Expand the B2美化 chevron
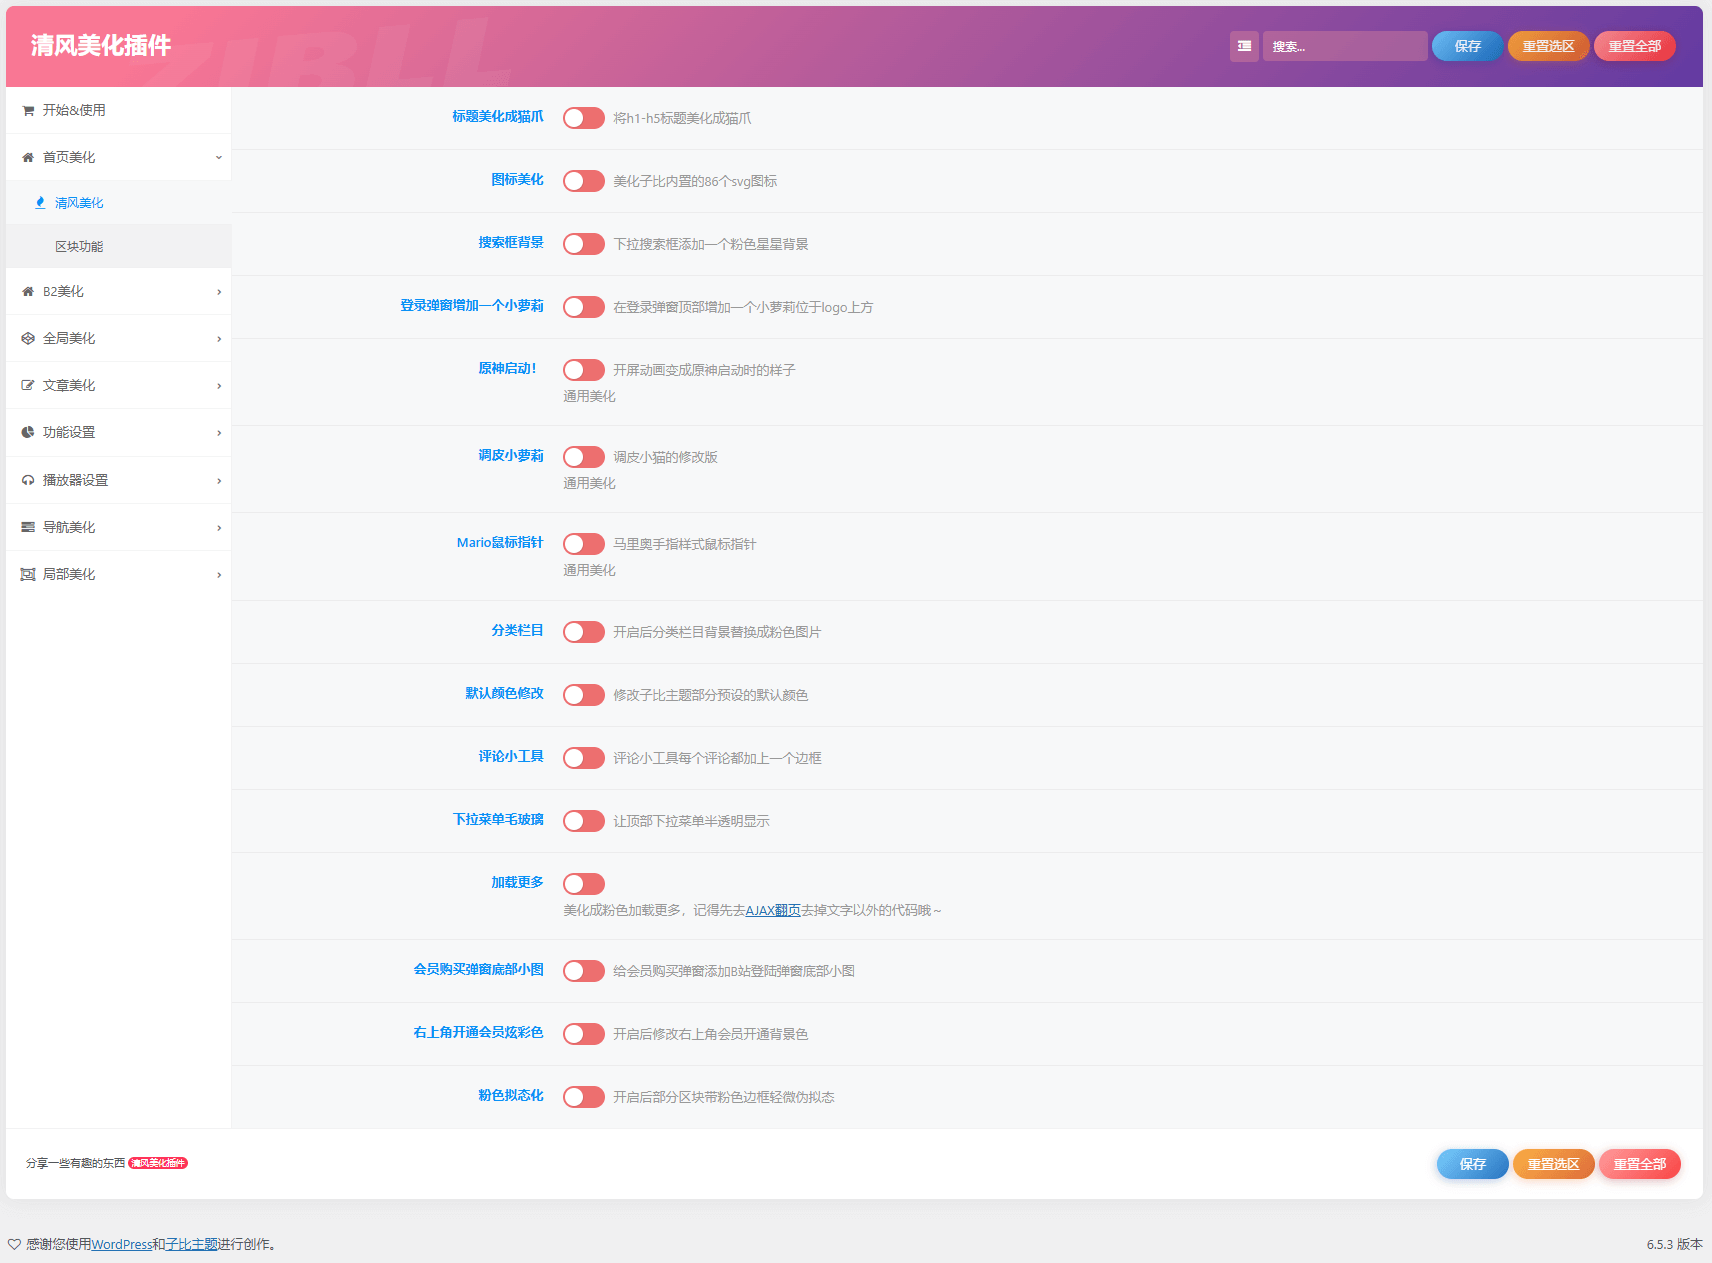The height and width of the screenshot is (1263, 1712). (x=219, y=292)
